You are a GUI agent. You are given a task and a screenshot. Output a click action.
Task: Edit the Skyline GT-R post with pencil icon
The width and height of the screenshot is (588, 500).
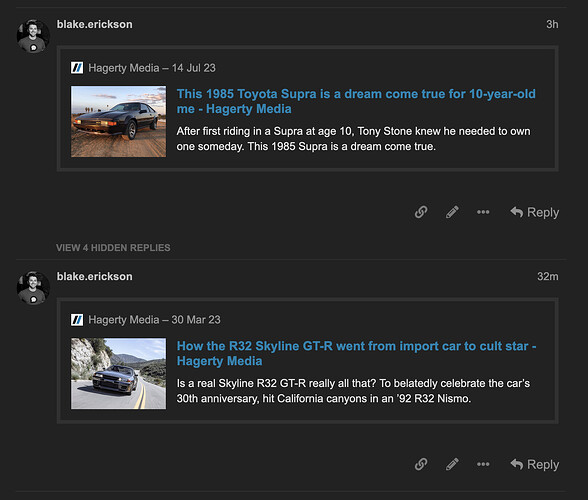coord(452,464)
